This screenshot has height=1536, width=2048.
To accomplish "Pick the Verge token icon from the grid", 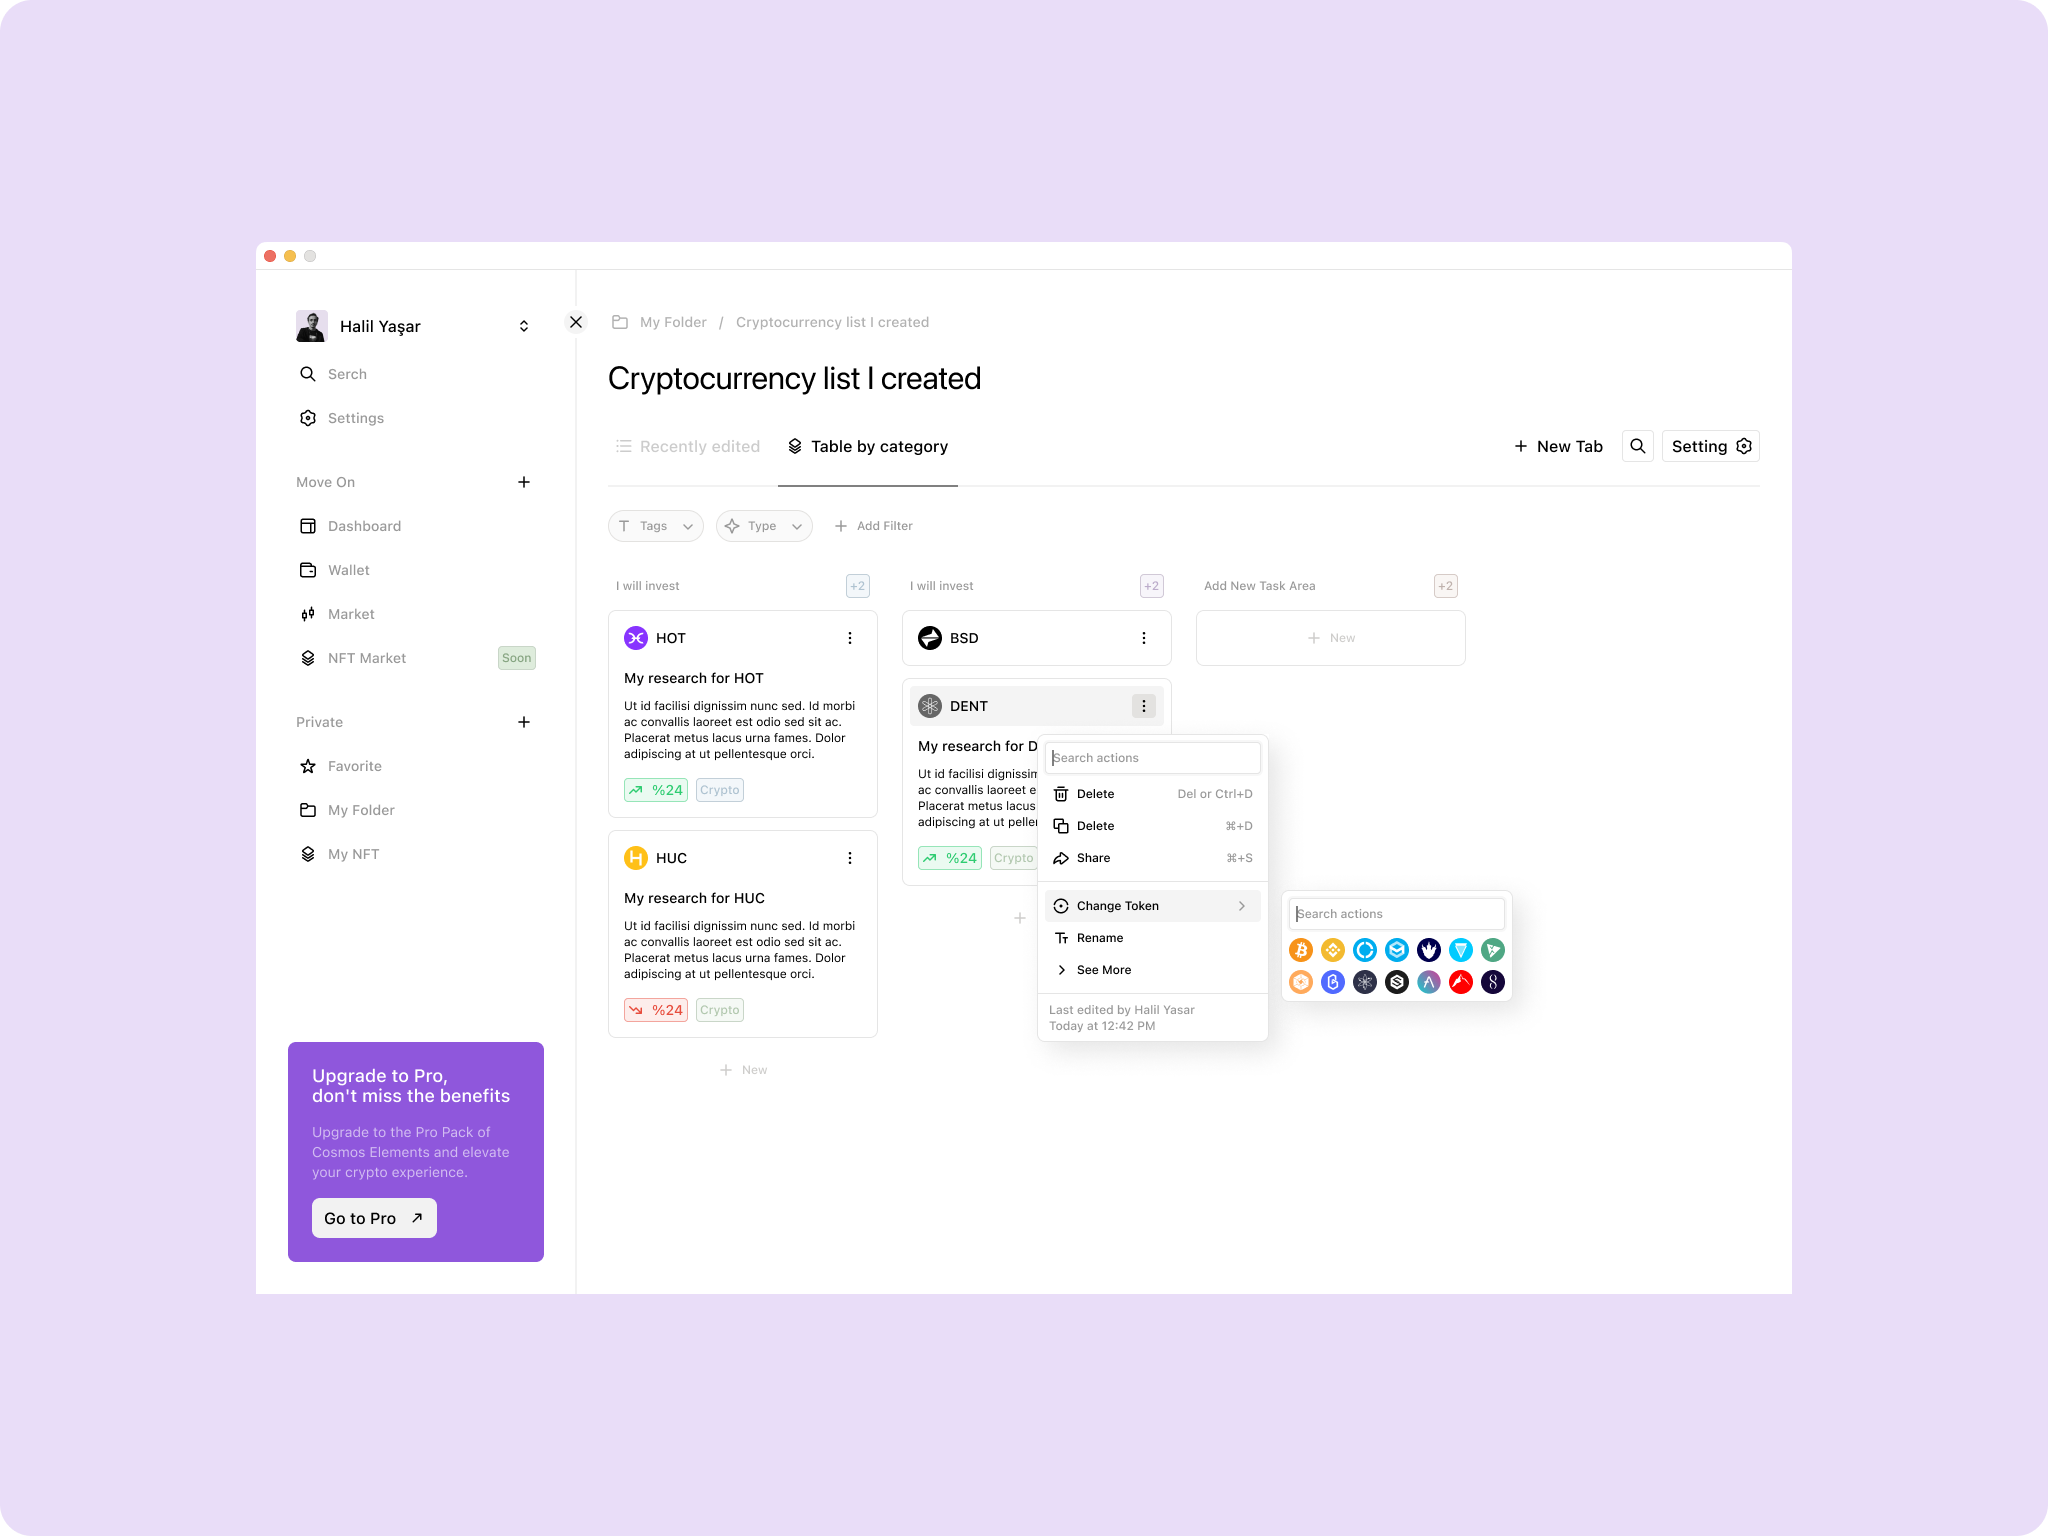I will pyautogui.click(x=1460, y=950).
